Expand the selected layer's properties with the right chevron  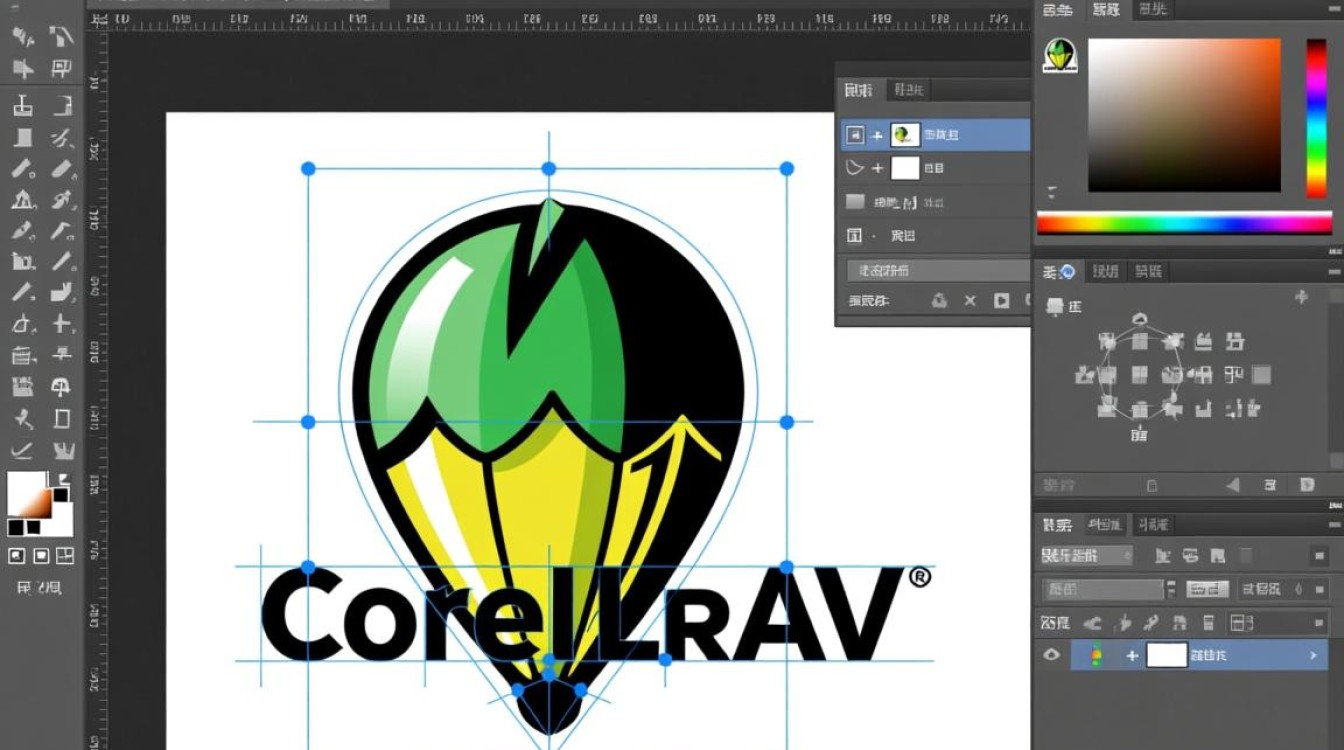[x=1313, y=655]
